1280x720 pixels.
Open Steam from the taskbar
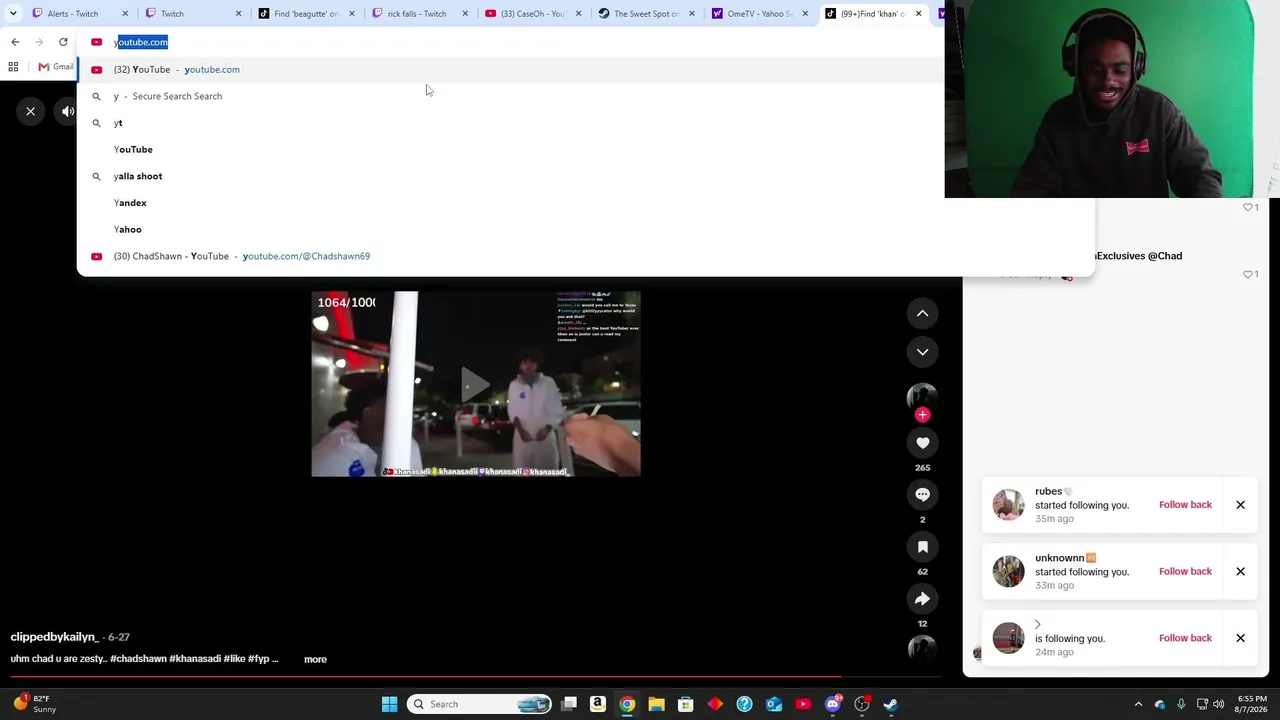[x=891, y=704]
